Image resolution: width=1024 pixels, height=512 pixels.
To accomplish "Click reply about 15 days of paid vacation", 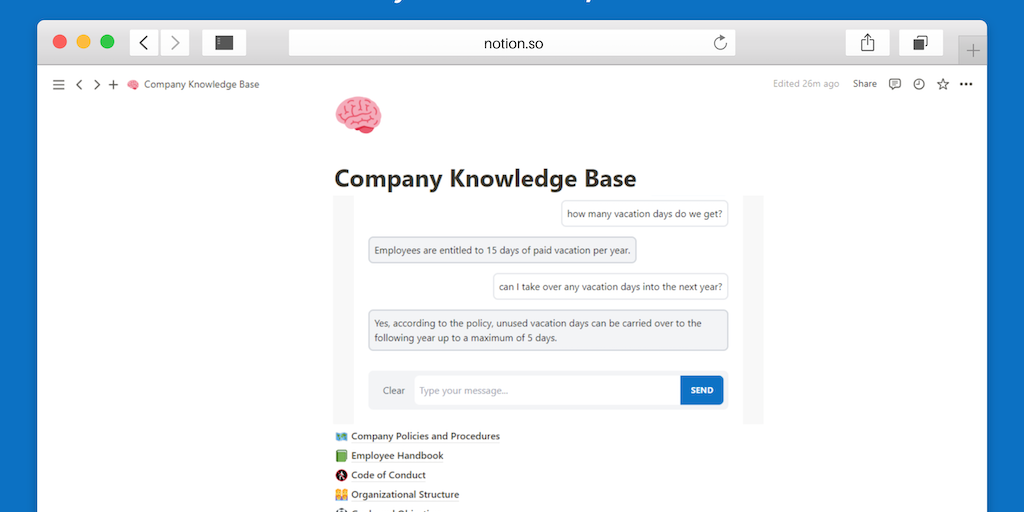I will point(502,250).
